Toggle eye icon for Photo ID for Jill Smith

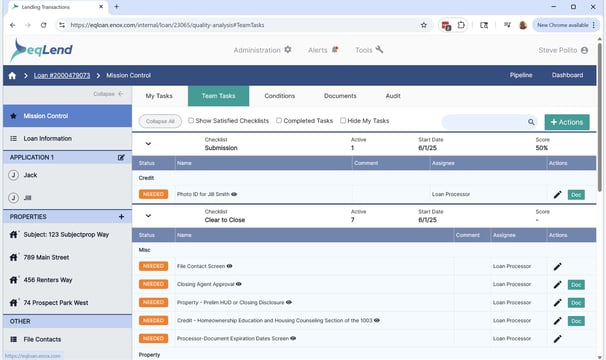click(234, 194)
